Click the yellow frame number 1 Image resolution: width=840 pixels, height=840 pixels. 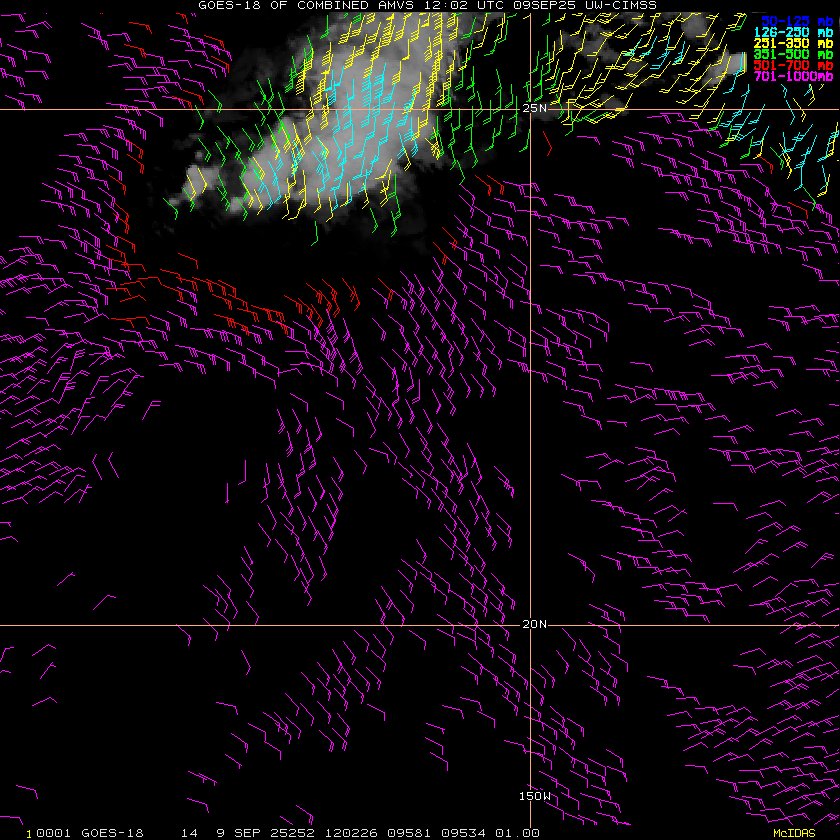tap(29, 834)
